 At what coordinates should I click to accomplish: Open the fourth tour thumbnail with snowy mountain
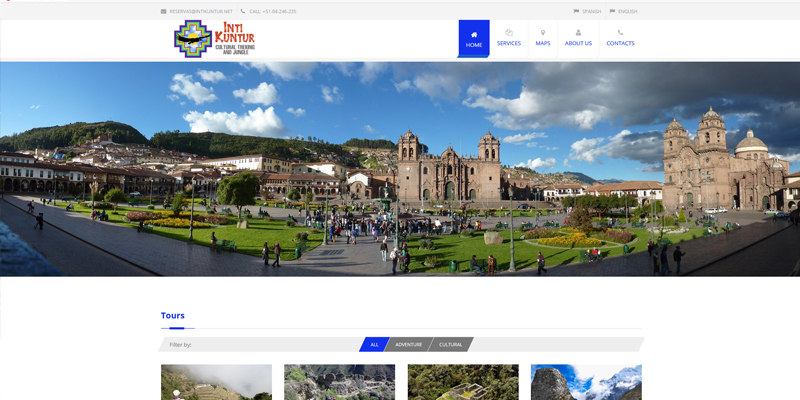point(586,382)
